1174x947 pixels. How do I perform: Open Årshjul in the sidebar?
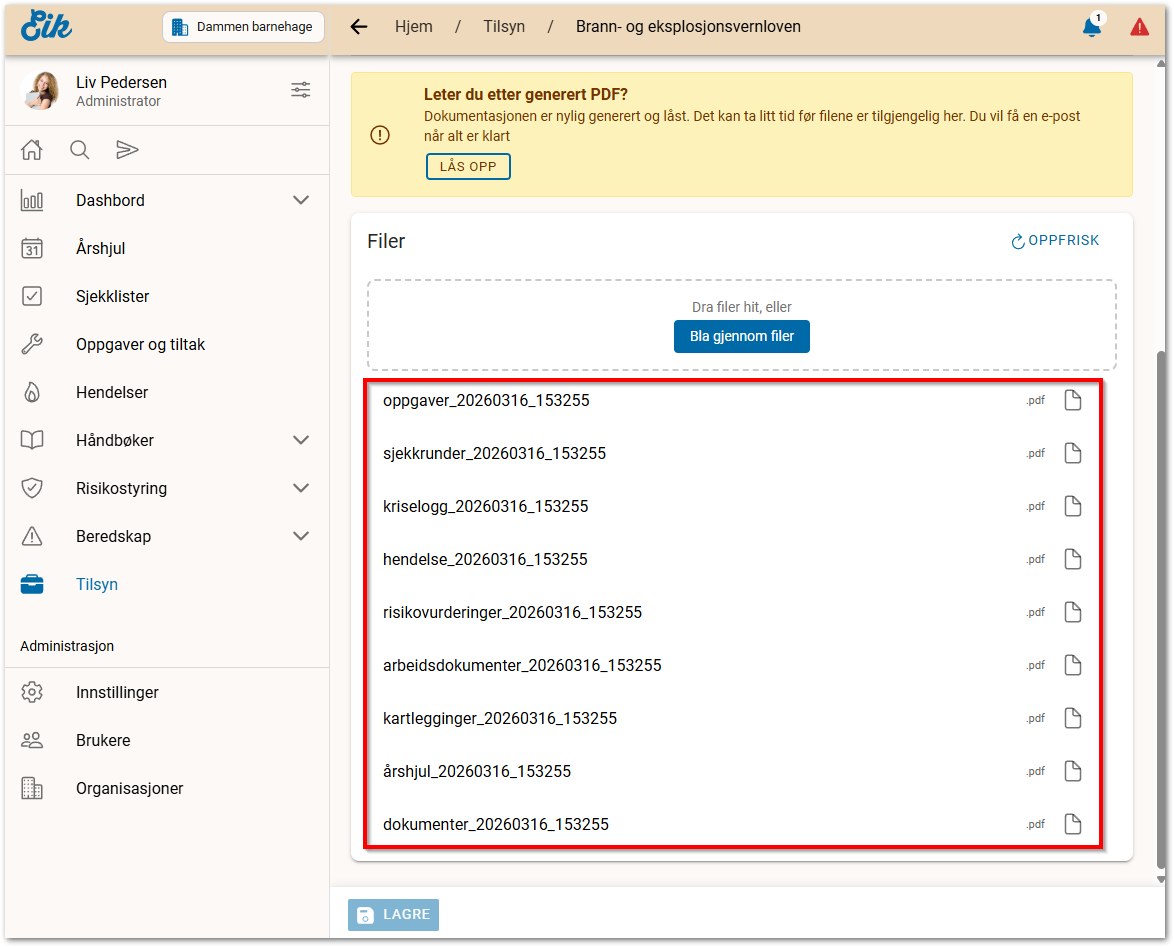tap(100, 248)
